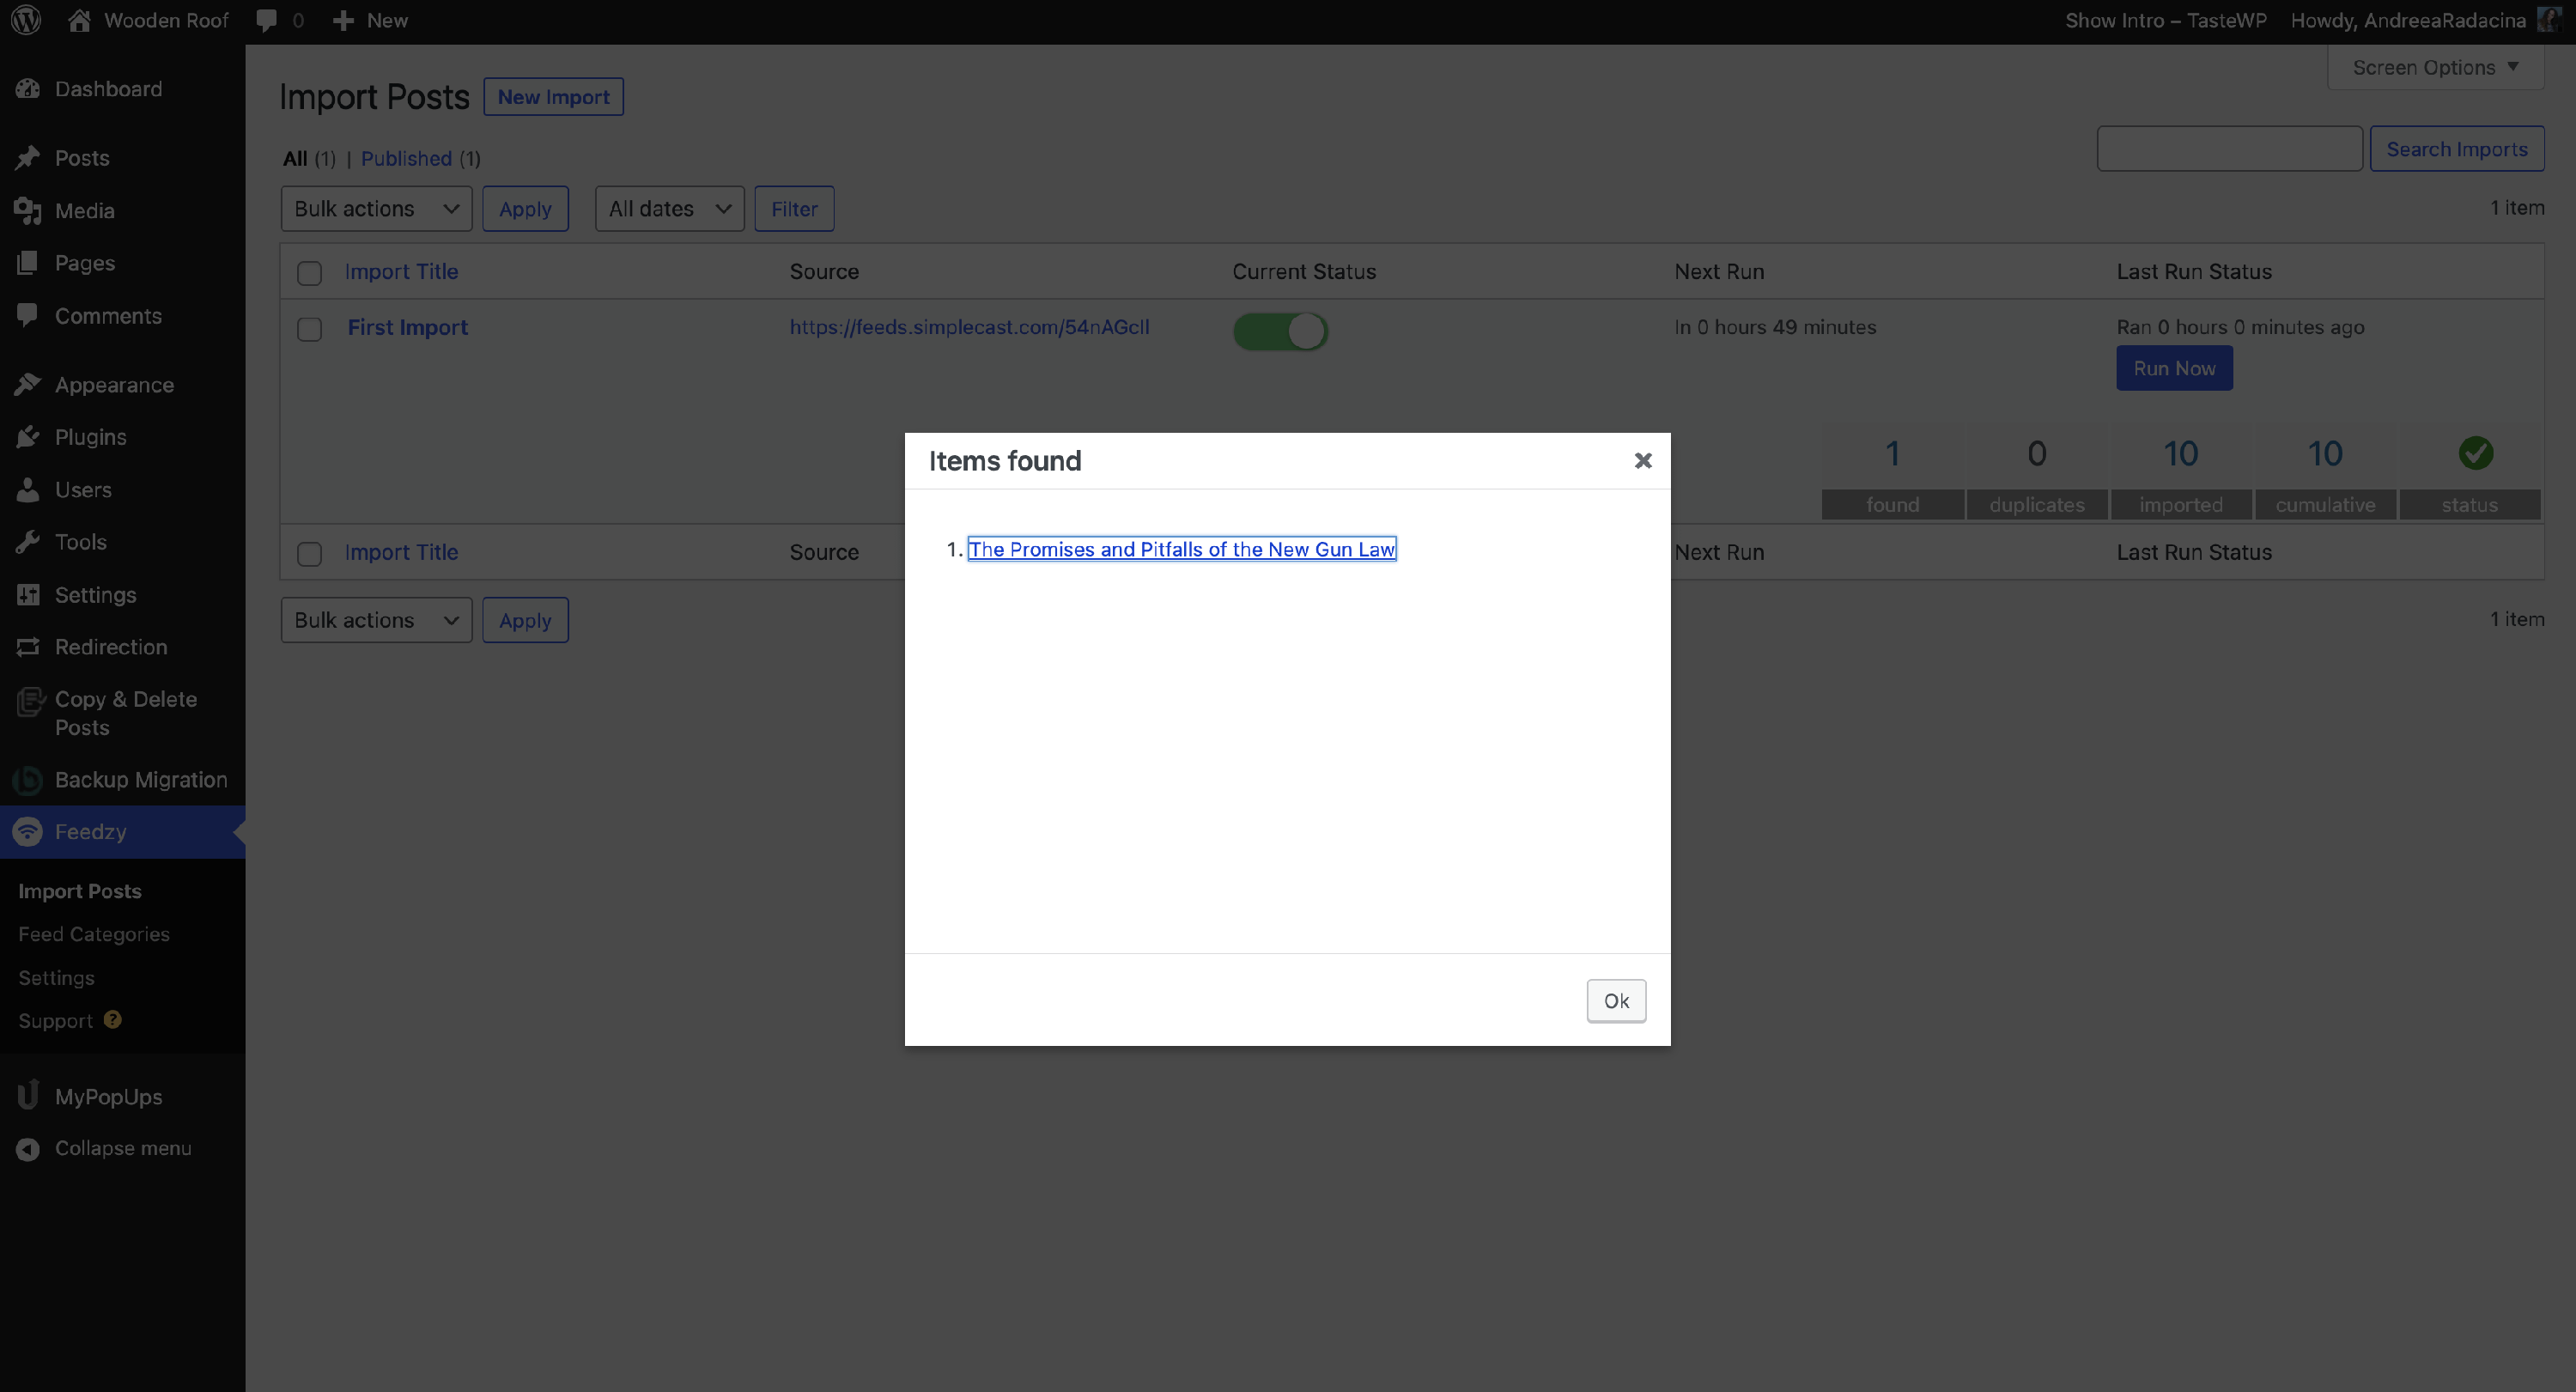Click the search imports text field
Screen dimensions: 2576x1392
pos(2229,149)
